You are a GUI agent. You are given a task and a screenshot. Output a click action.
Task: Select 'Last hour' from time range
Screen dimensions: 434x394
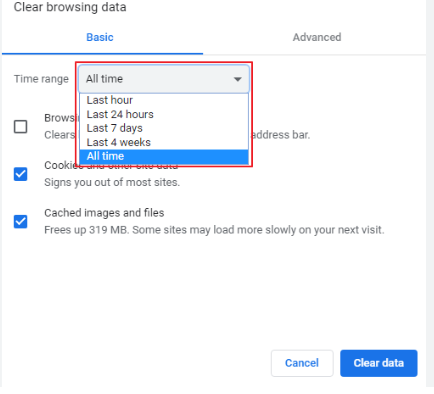pos(164,100)
